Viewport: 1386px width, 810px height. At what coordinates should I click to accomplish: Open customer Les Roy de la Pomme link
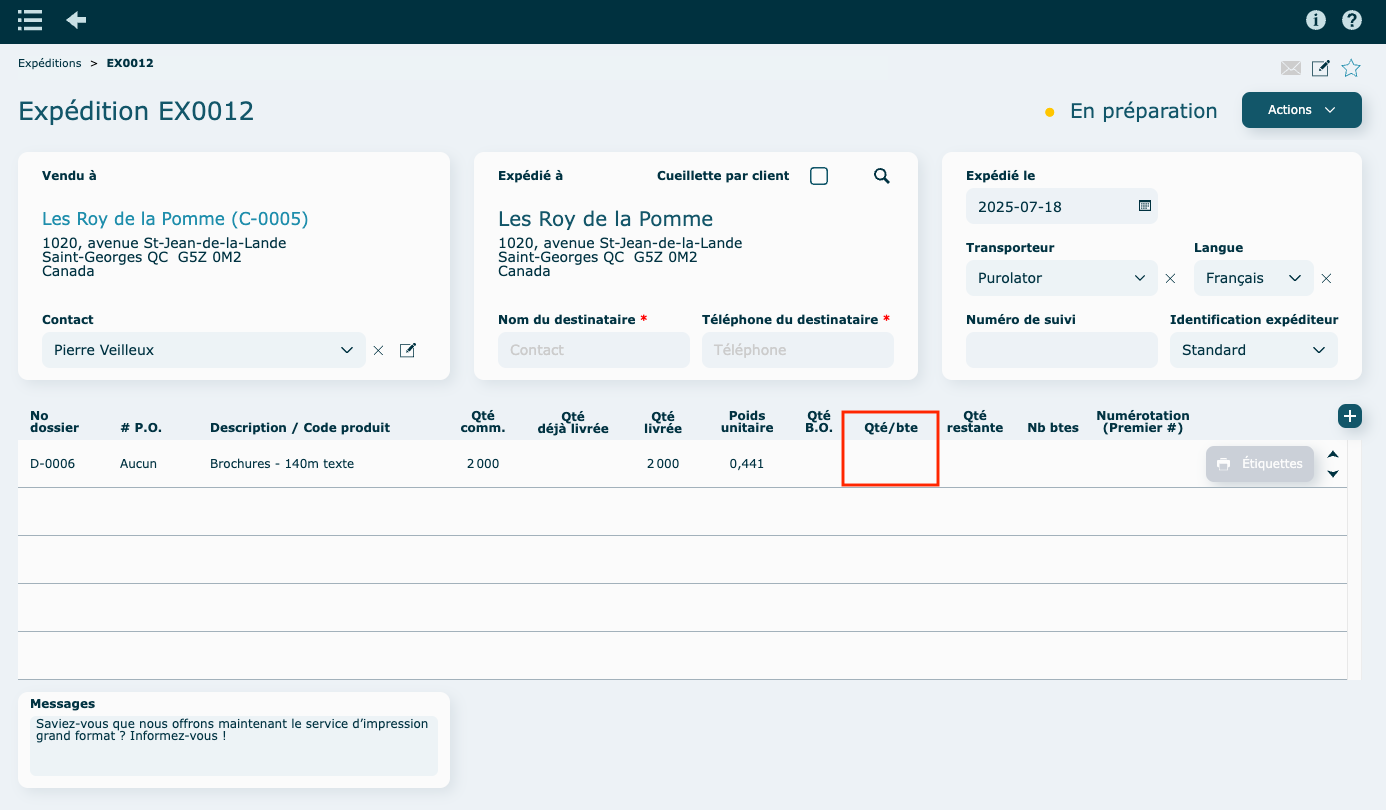[175, 218]
